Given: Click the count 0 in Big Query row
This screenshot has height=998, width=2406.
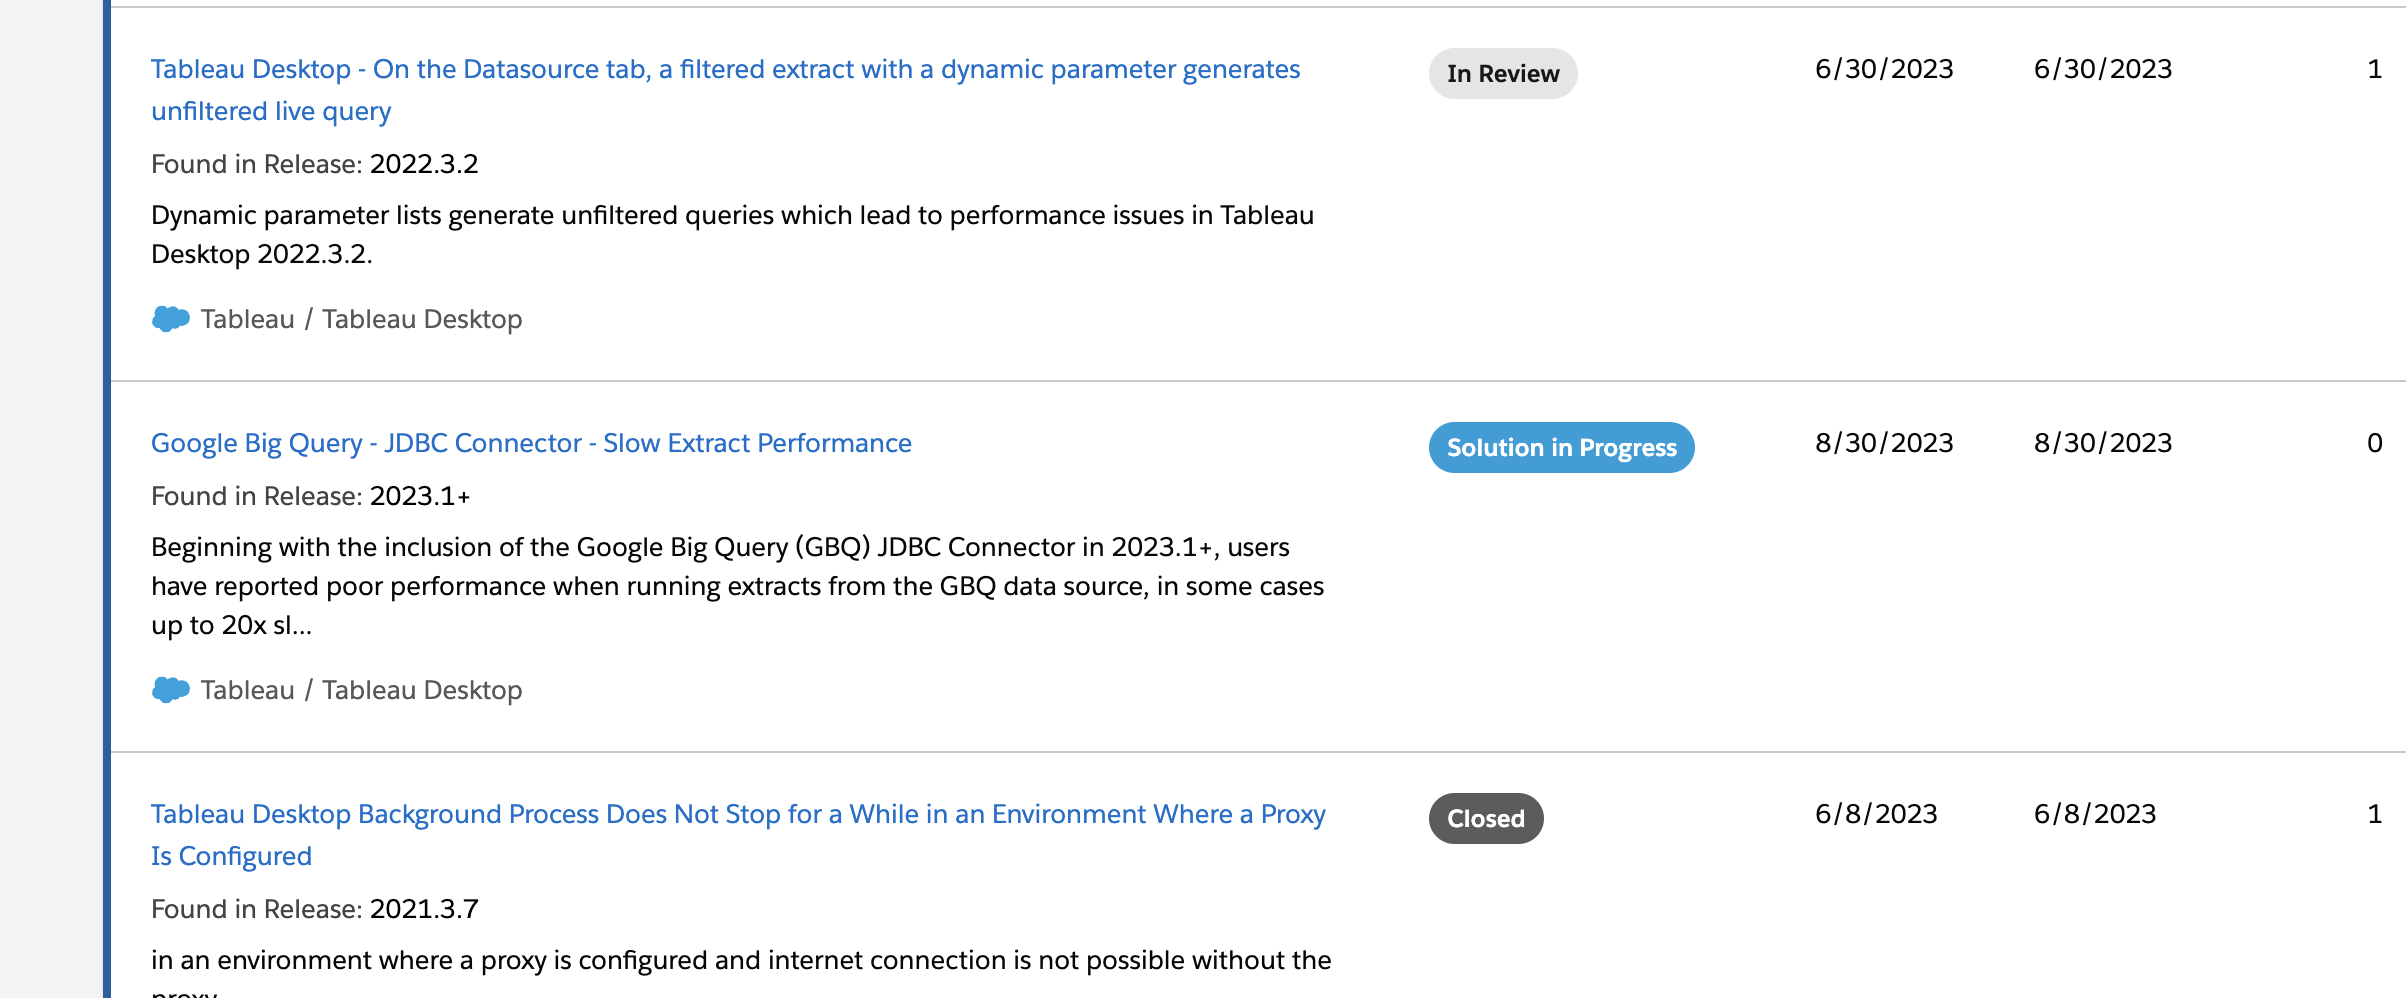Looking at the screenshot, I should tap(2375, 443).
